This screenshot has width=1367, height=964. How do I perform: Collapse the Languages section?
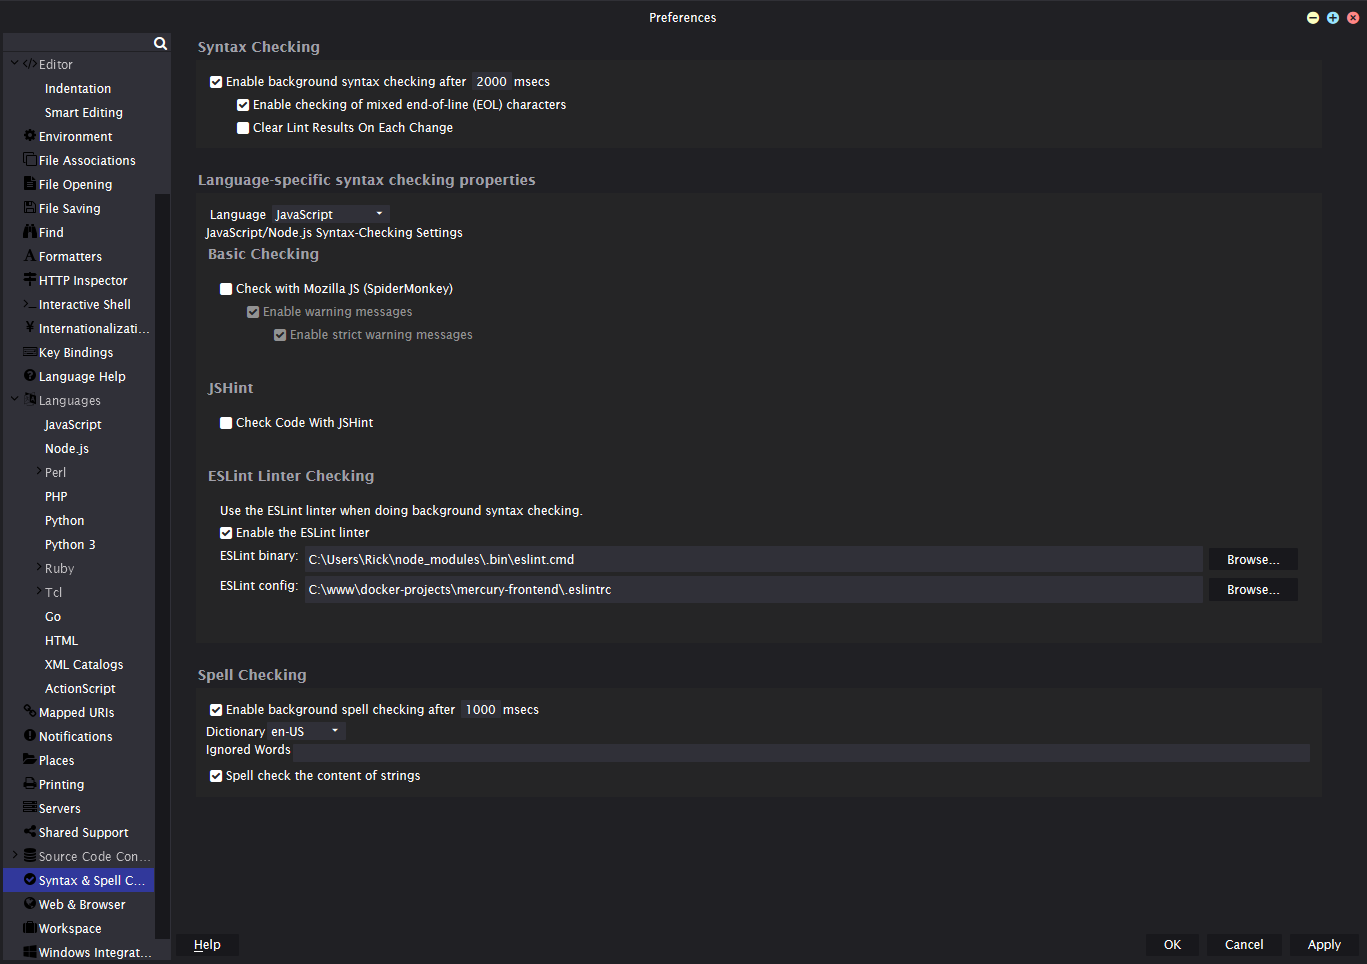[x=14, y=400]
